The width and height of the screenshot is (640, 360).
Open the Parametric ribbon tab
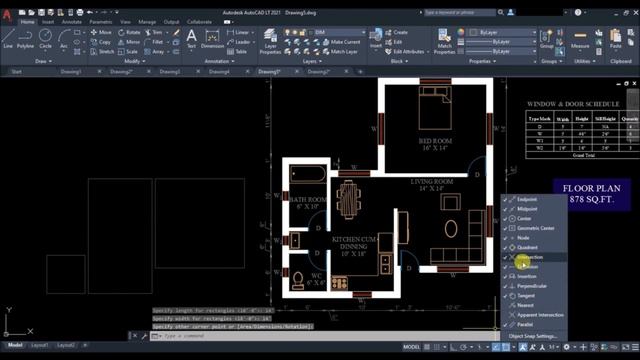pos(100,22)
